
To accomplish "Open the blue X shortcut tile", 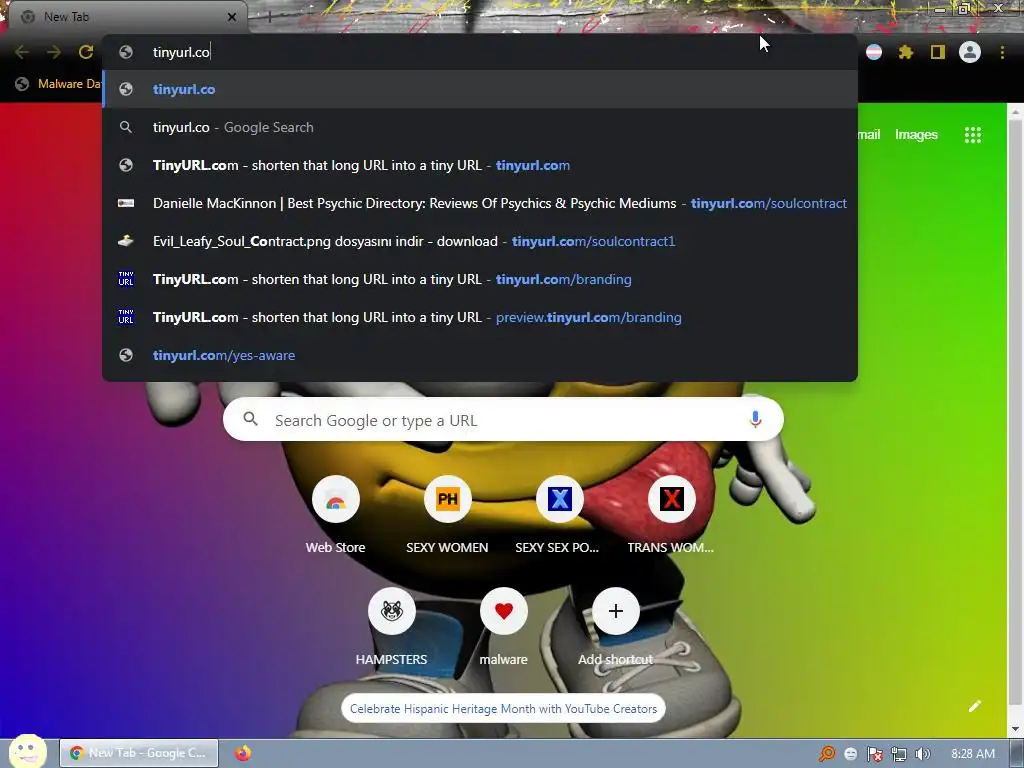I will coord(559,516).
